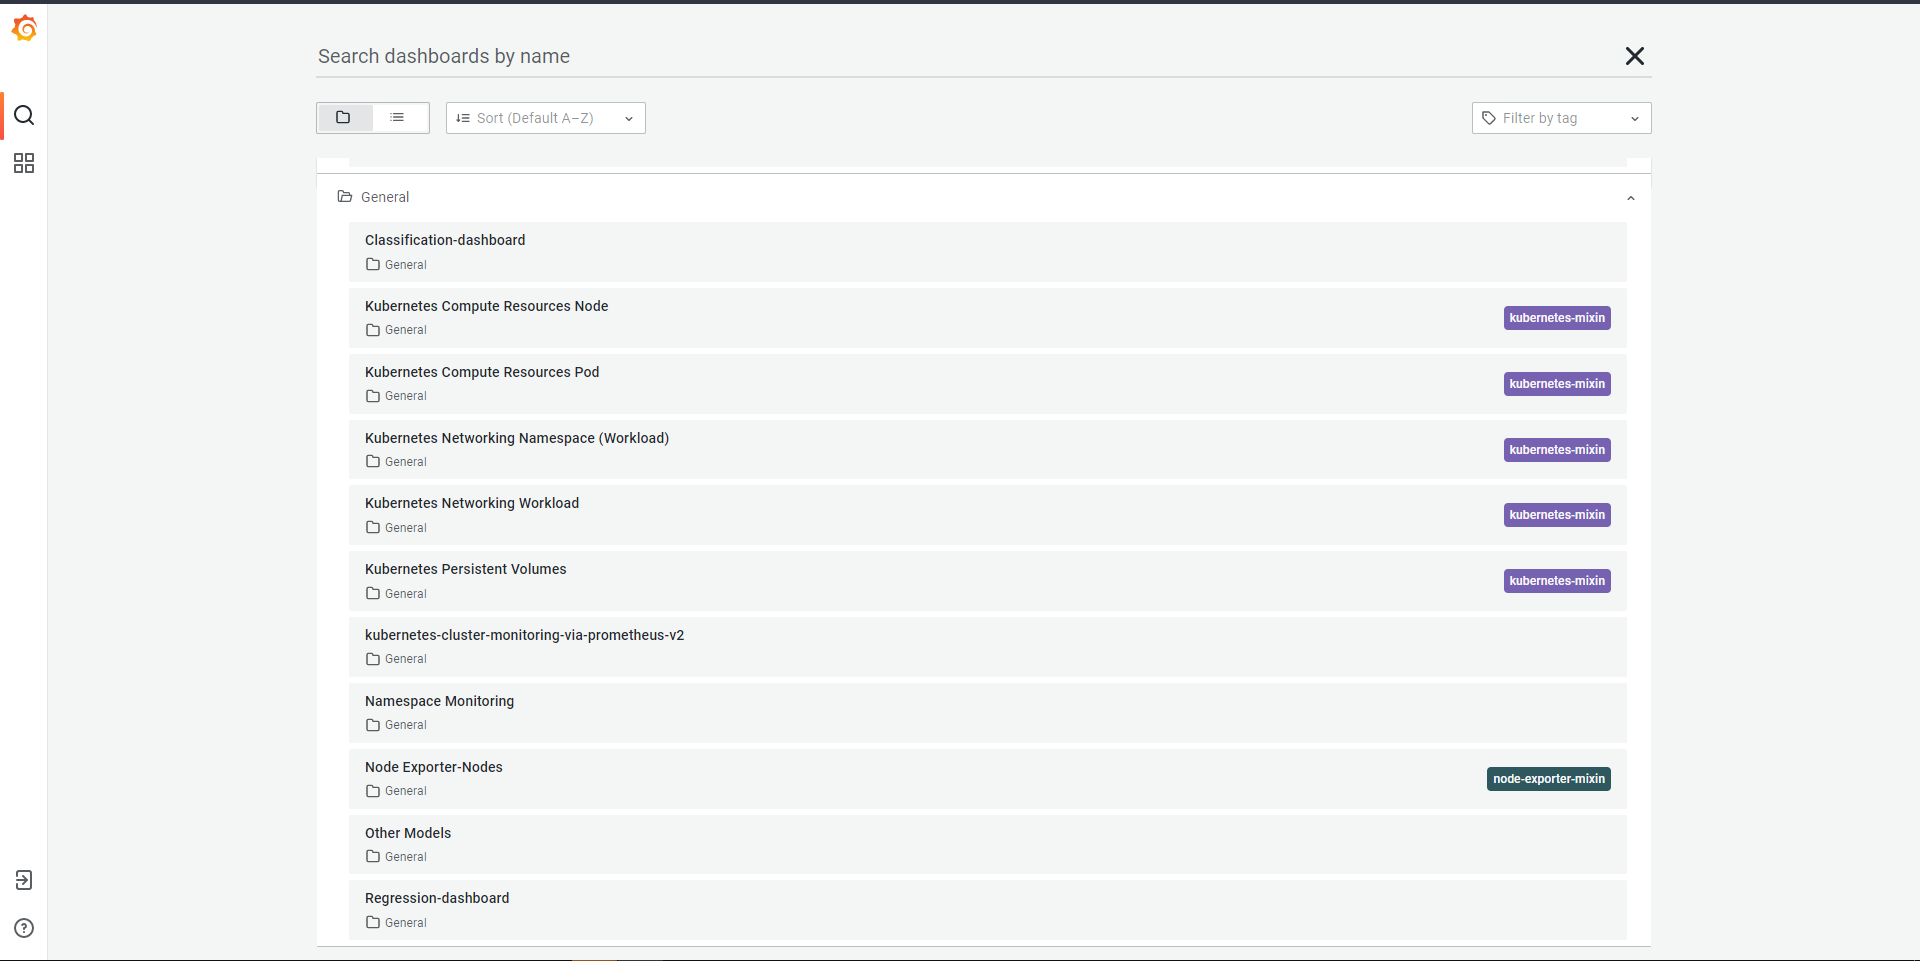This screenshot has width=1920, height=961.
Task: Click kubernetes-mixin tag on Networking Namespace (Workload)
Action: (1557, 450)
